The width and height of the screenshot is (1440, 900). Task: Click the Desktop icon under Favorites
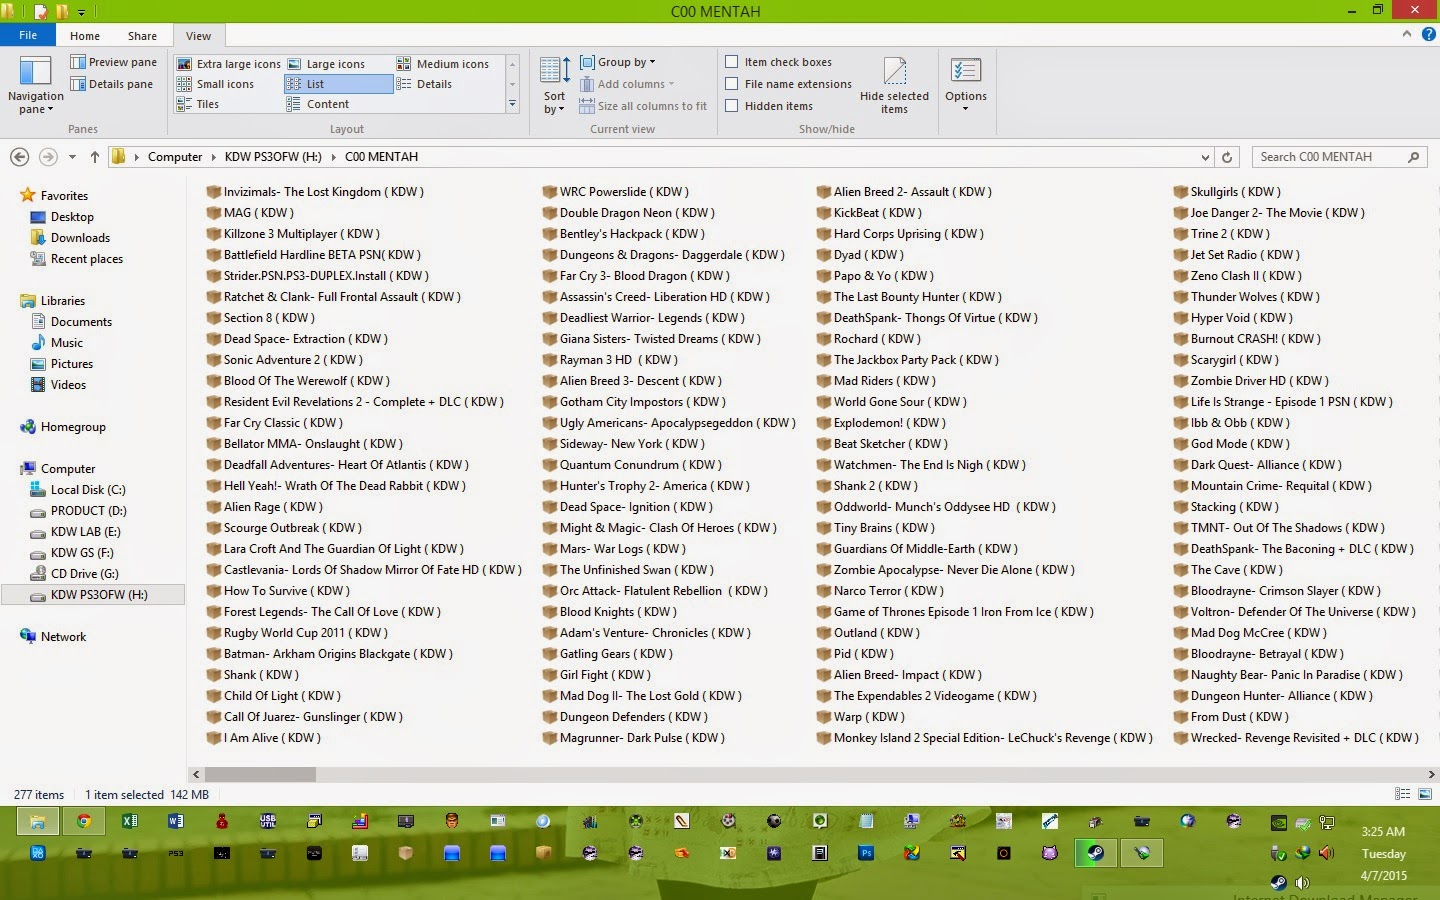pos(38,217)
